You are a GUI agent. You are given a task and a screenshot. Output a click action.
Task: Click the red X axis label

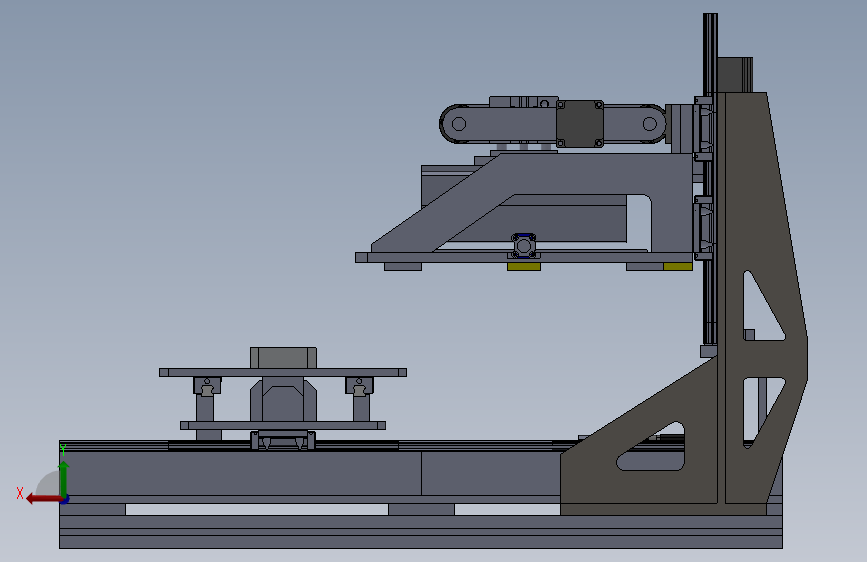point(20,493)
